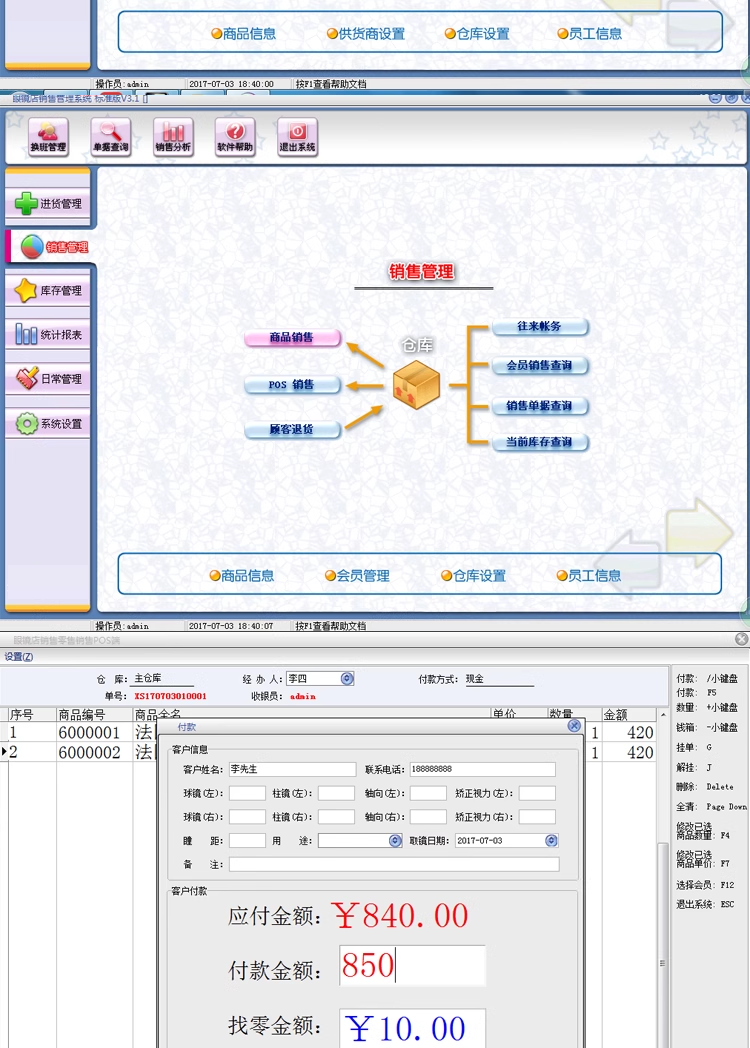The image size is (750, 1048).
Task: Open 商品信息 link beside 供货商设置
Action: 243,33
